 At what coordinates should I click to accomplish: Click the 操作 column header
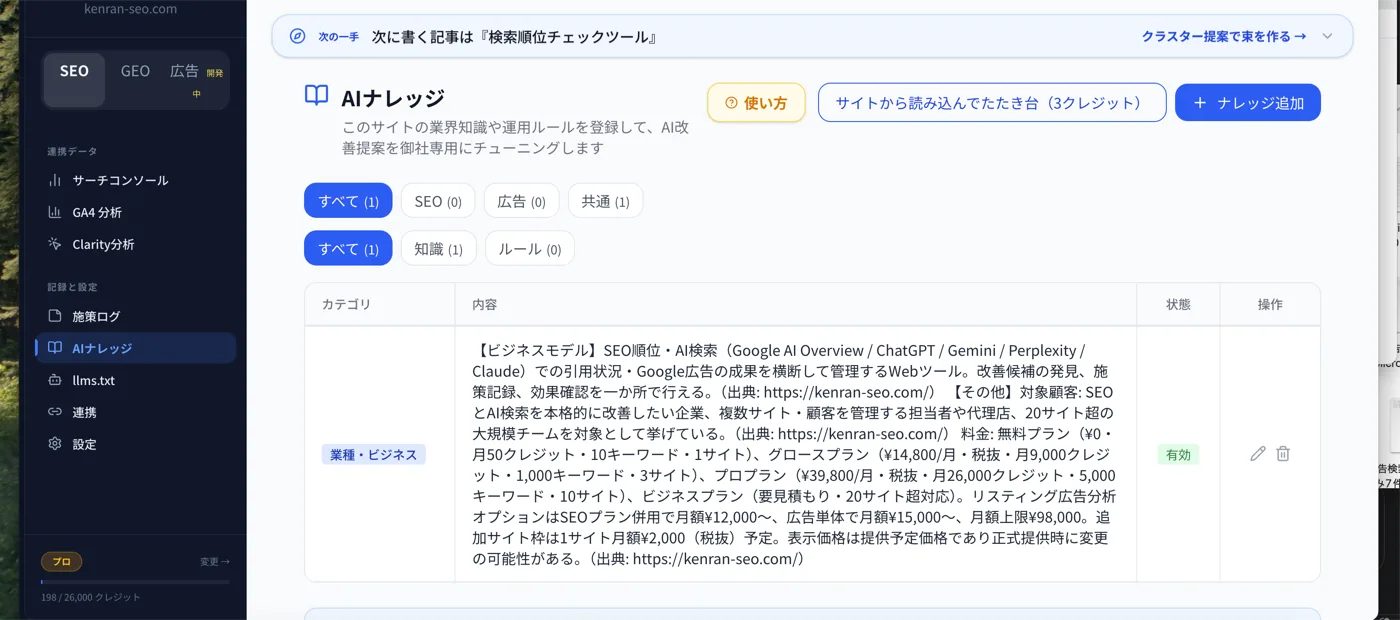[x=1270, y=304]
